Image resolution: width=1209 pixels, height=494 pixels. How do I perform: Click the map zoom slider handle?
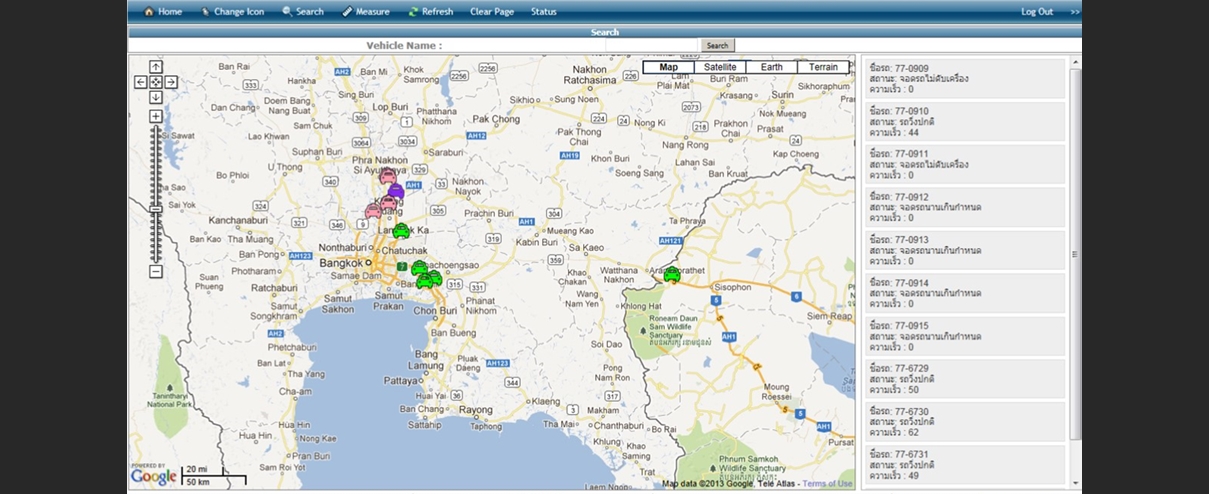pyautogui.click(x=156, y=208)
